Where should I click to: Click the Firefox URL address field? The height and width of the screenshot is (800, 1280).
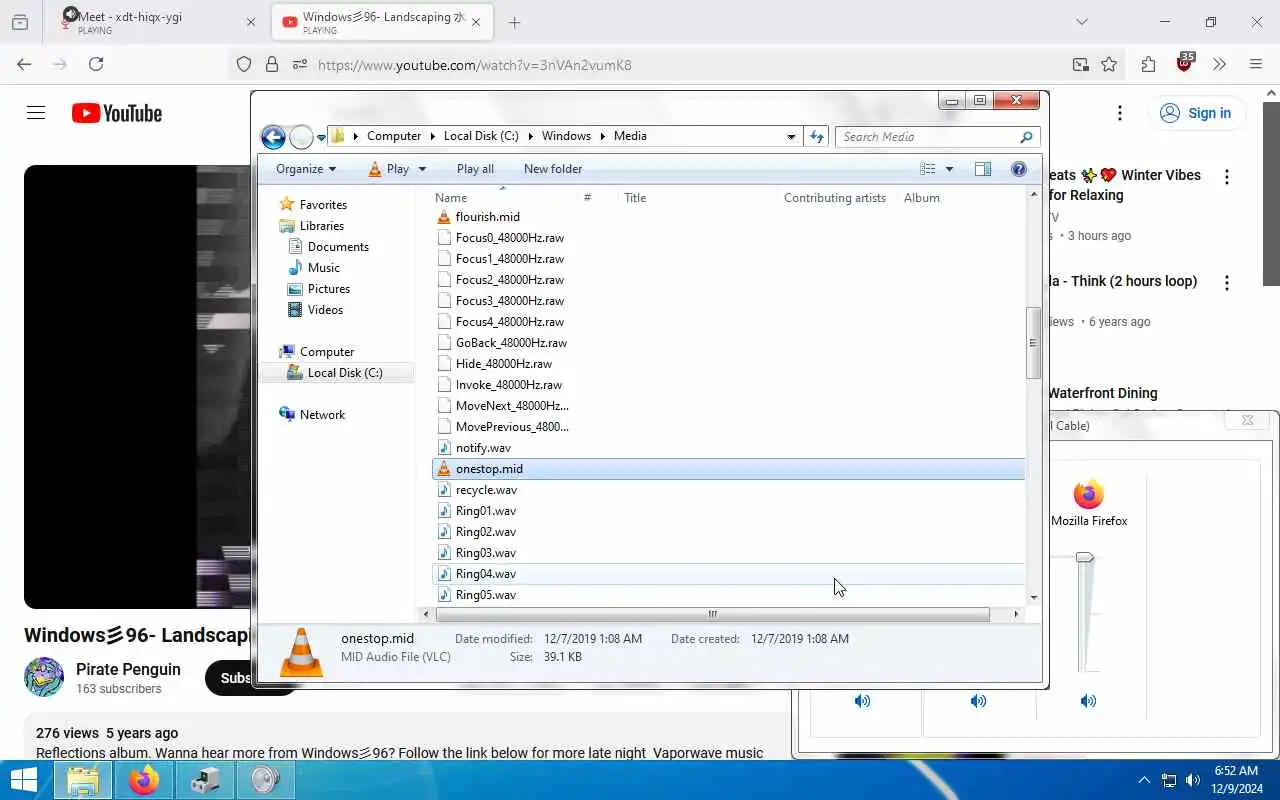tap(690, 65)
